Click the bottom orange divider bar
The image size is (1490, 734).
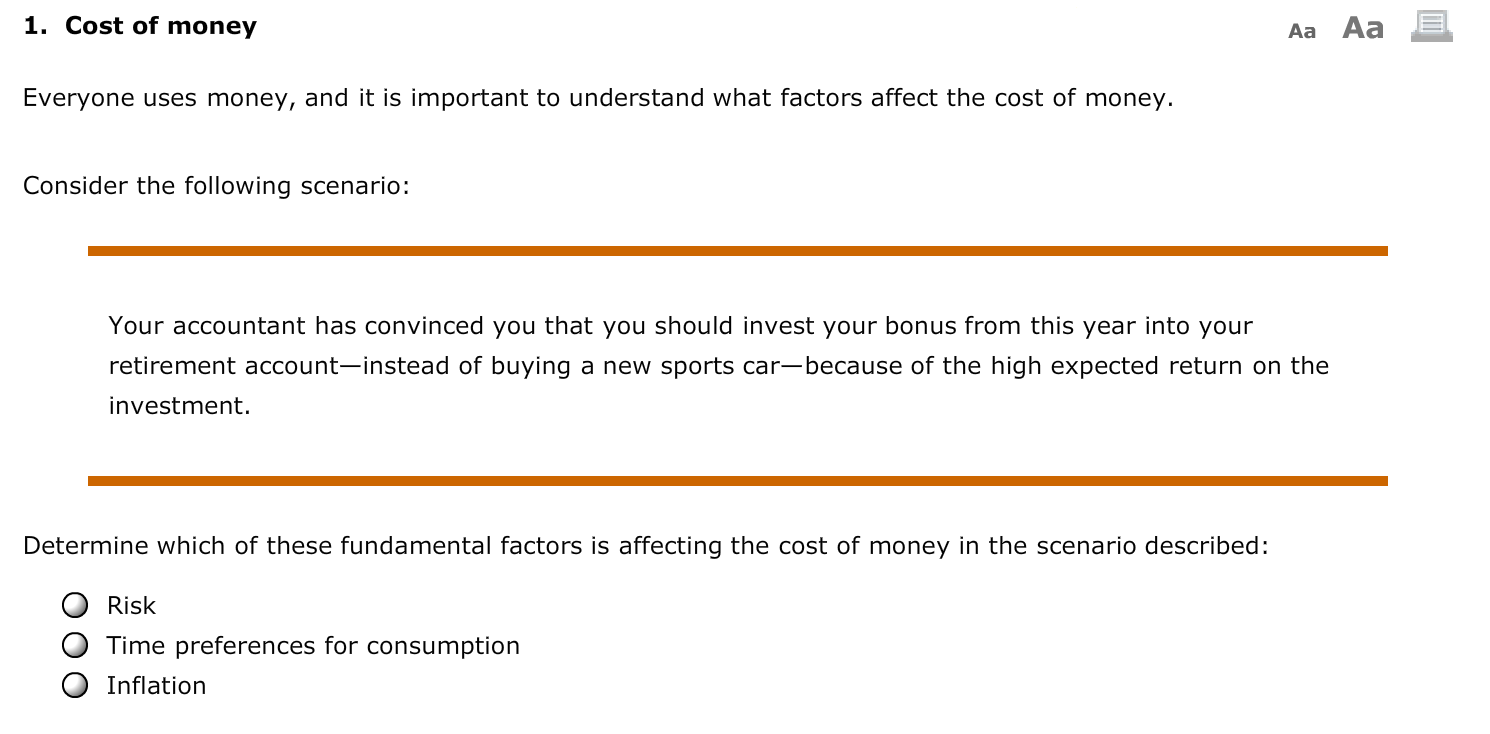coord(738,481)
